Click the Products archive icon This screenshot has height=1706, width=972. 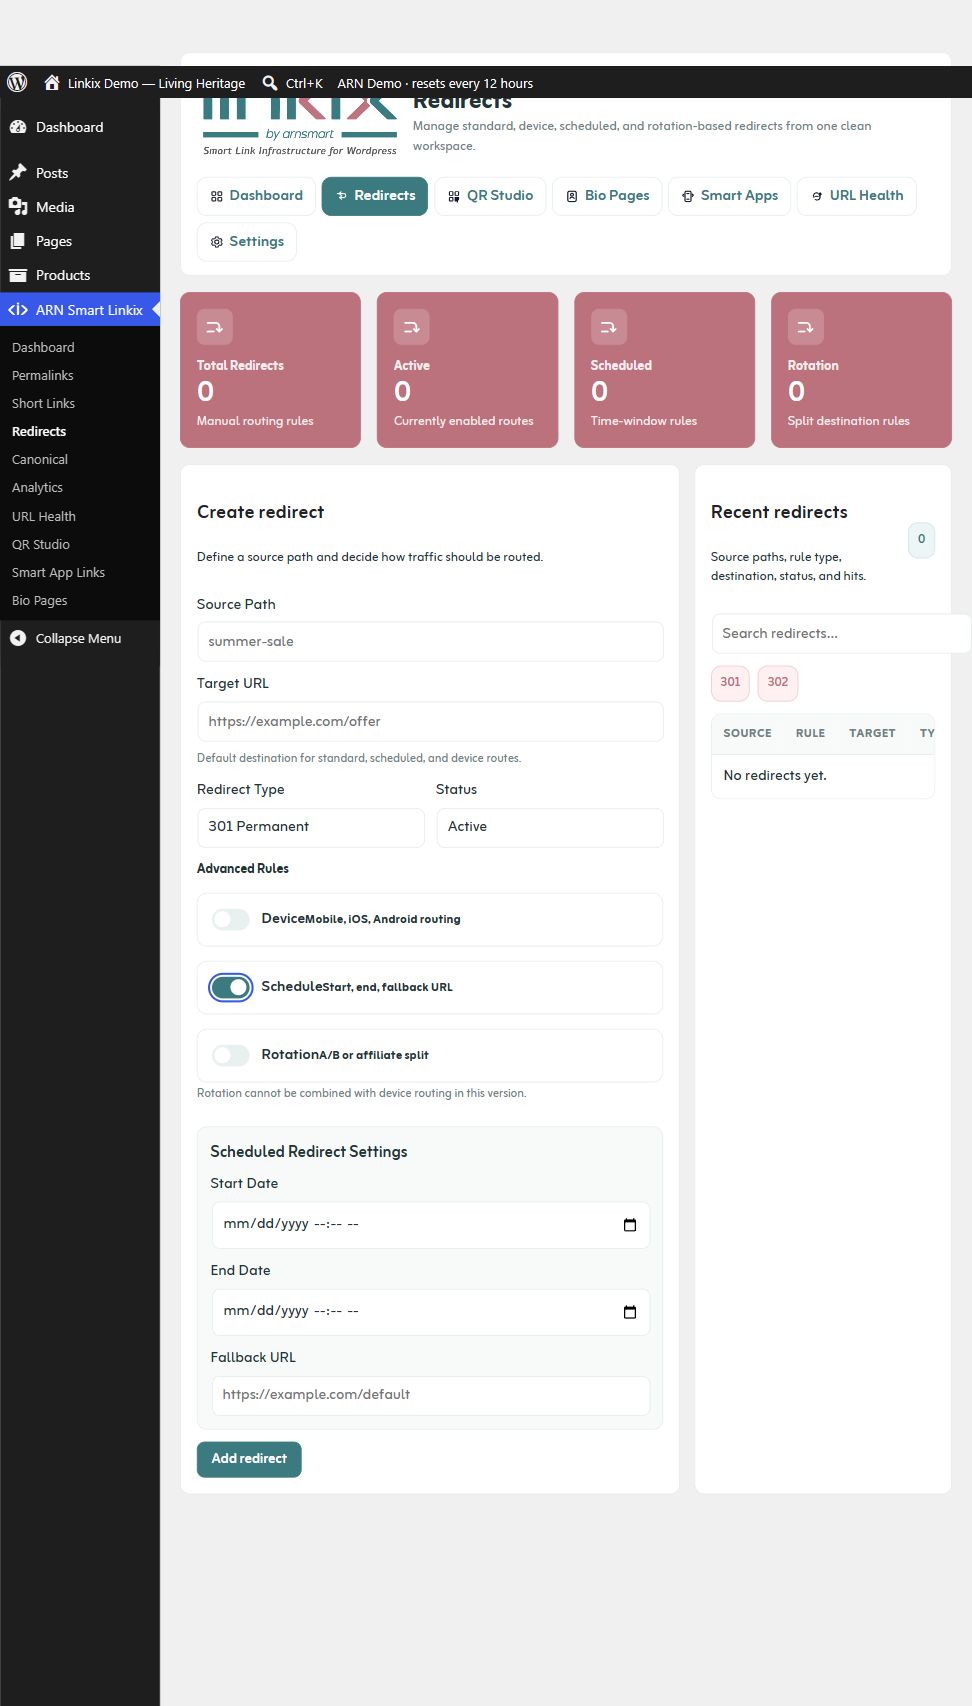[18, 275]
